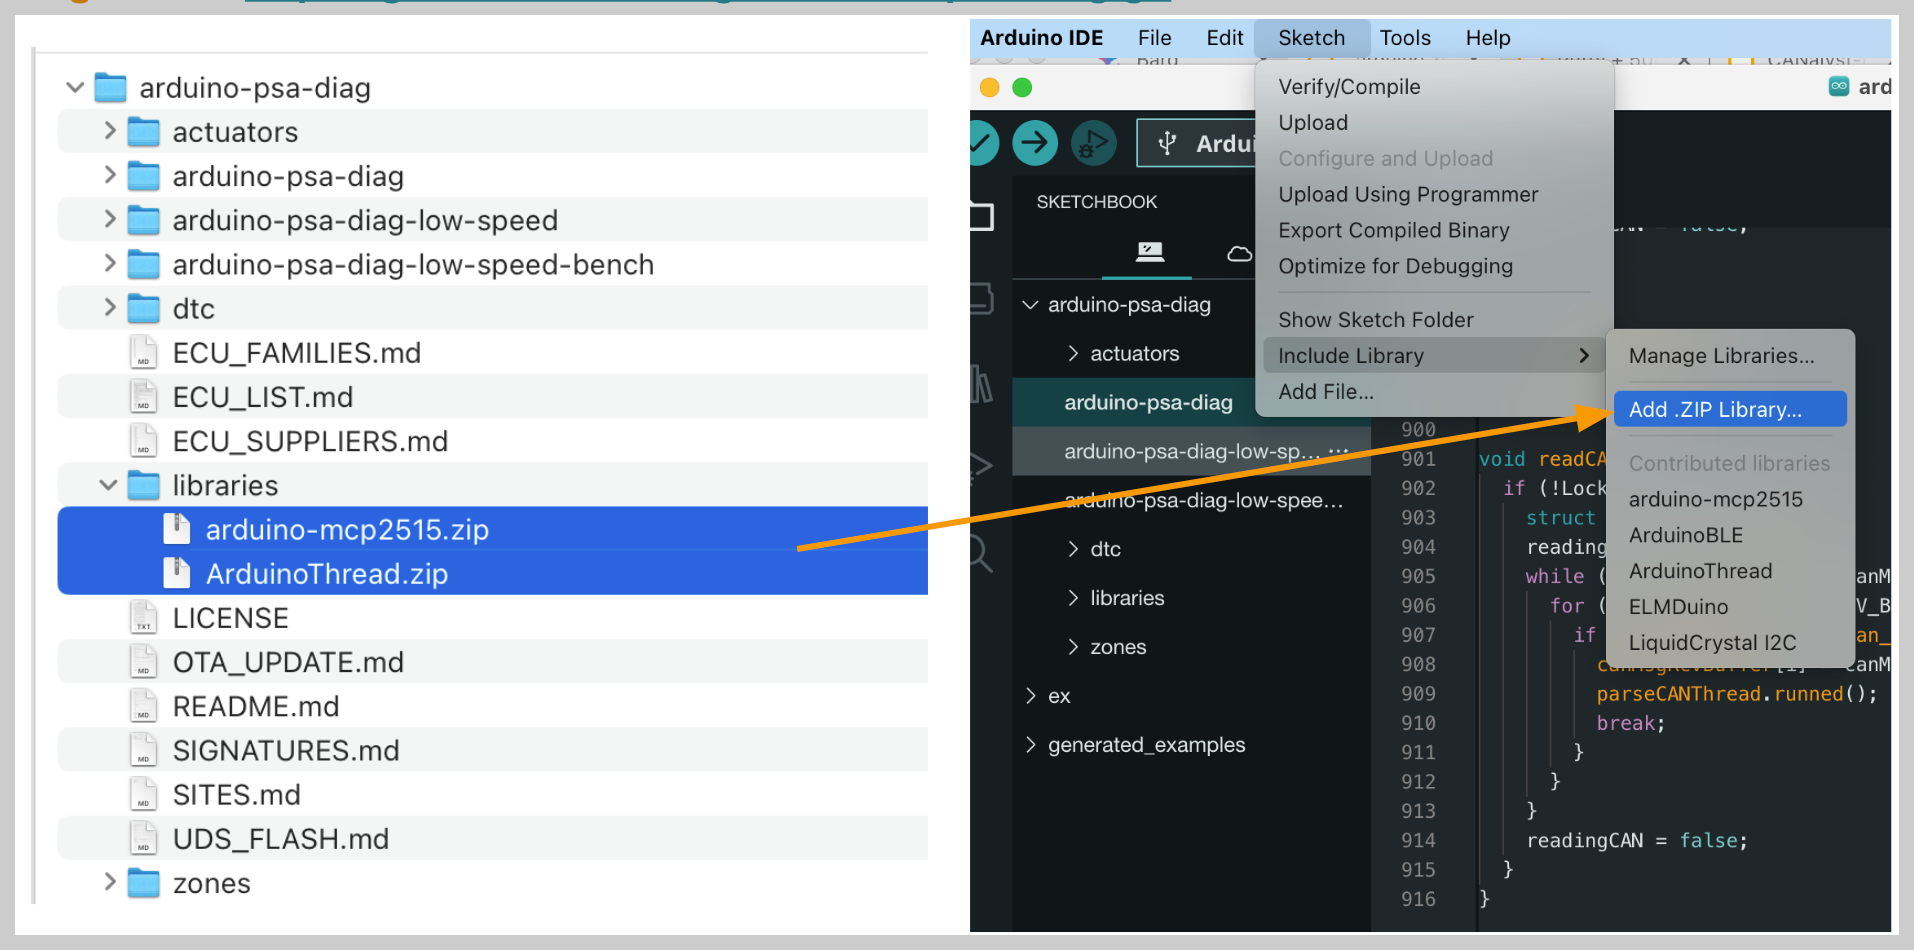The image size is (1914, 950).
Task: Open the Help menu in menu bar
Action: [x=1488, y=38]
